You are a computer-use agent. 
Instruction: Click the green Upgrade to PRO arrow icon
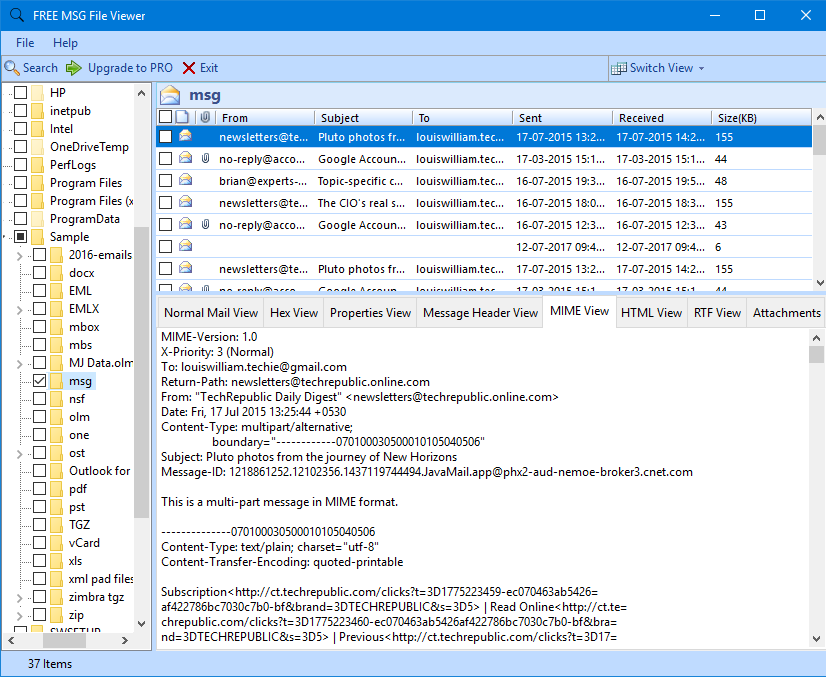pos(74,68)
